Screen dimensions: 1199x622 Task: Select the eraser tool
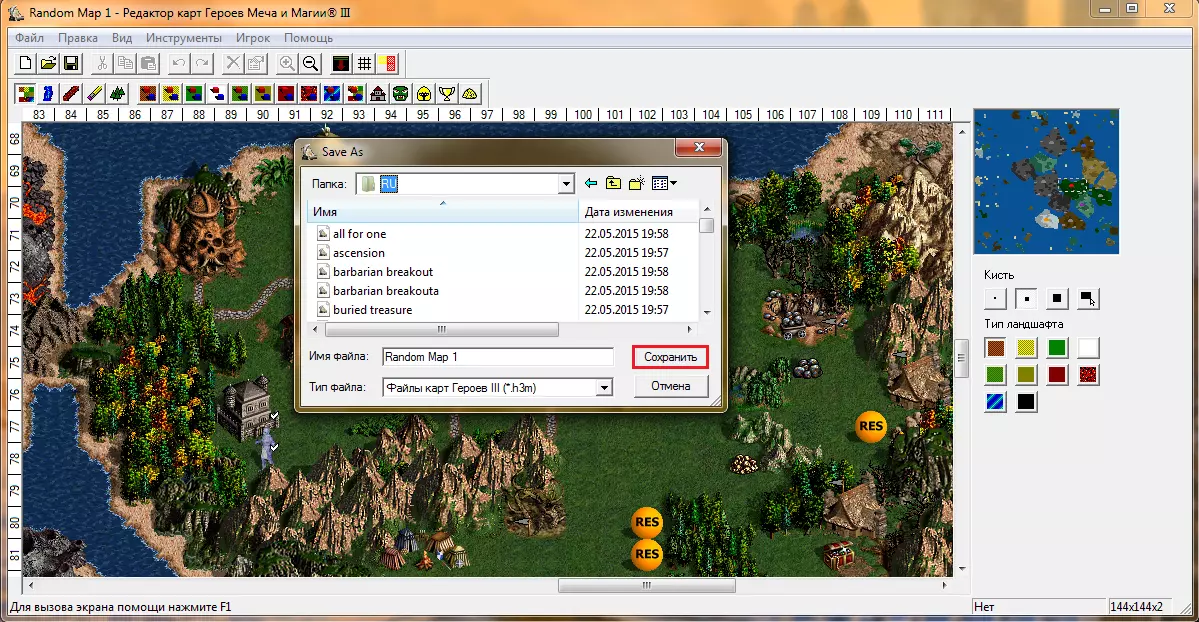[94, 94]
